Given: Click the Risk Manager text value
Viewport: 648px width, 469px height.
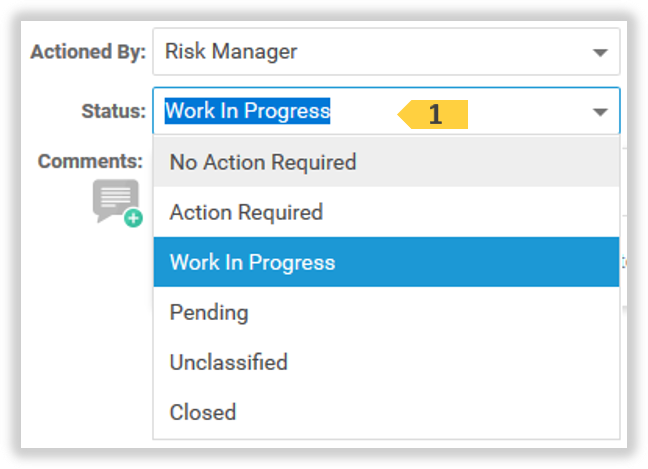Looking at the screenshot, I should pos(231,52).
